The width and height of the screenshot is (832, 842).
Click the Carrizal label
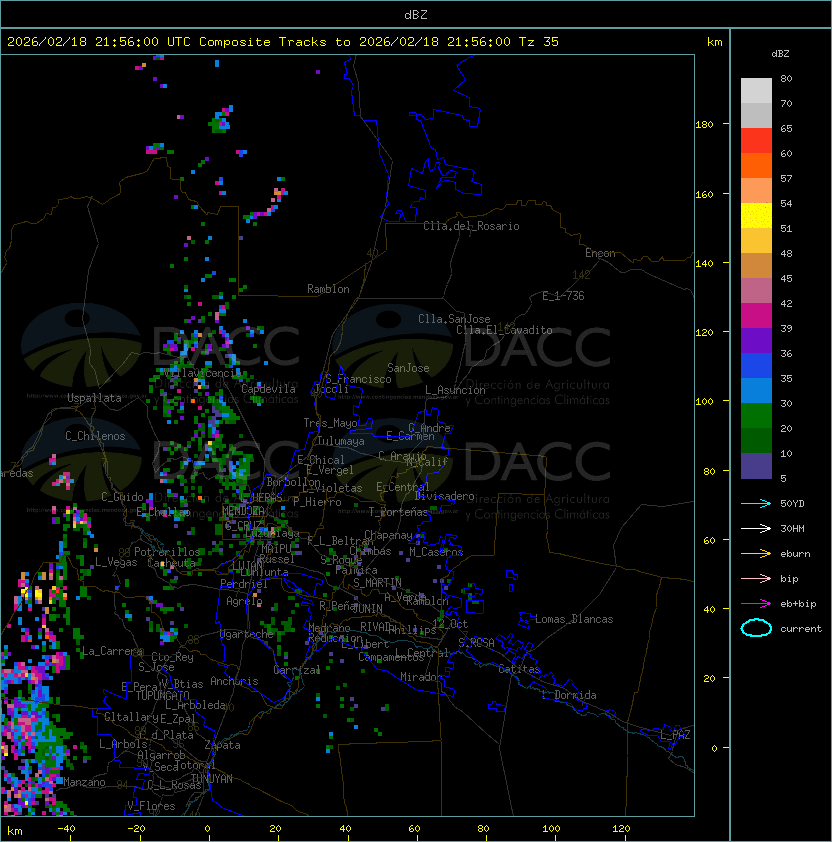[296, 670]
